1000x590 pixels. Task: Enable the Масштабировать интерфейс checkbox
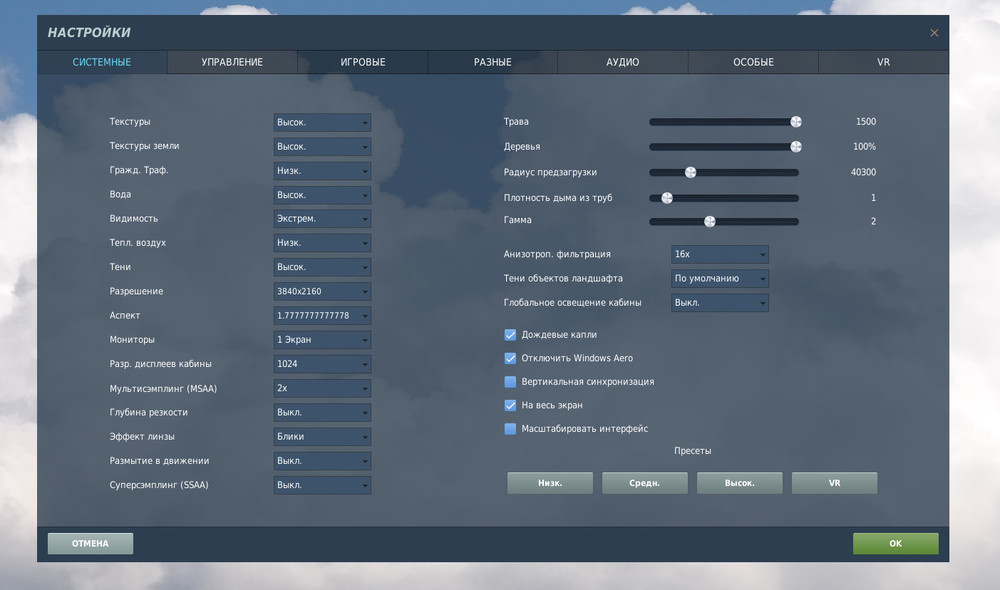coord(510,429)
